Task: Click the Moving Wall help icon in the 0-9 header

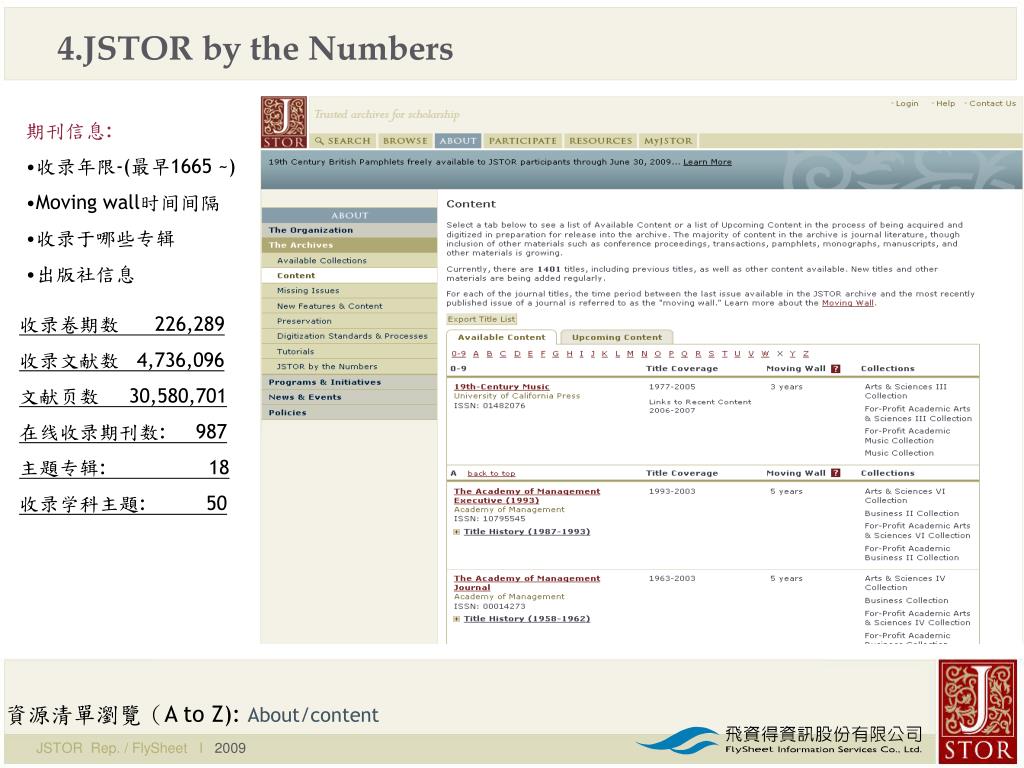Action: [x=835, y=369]
